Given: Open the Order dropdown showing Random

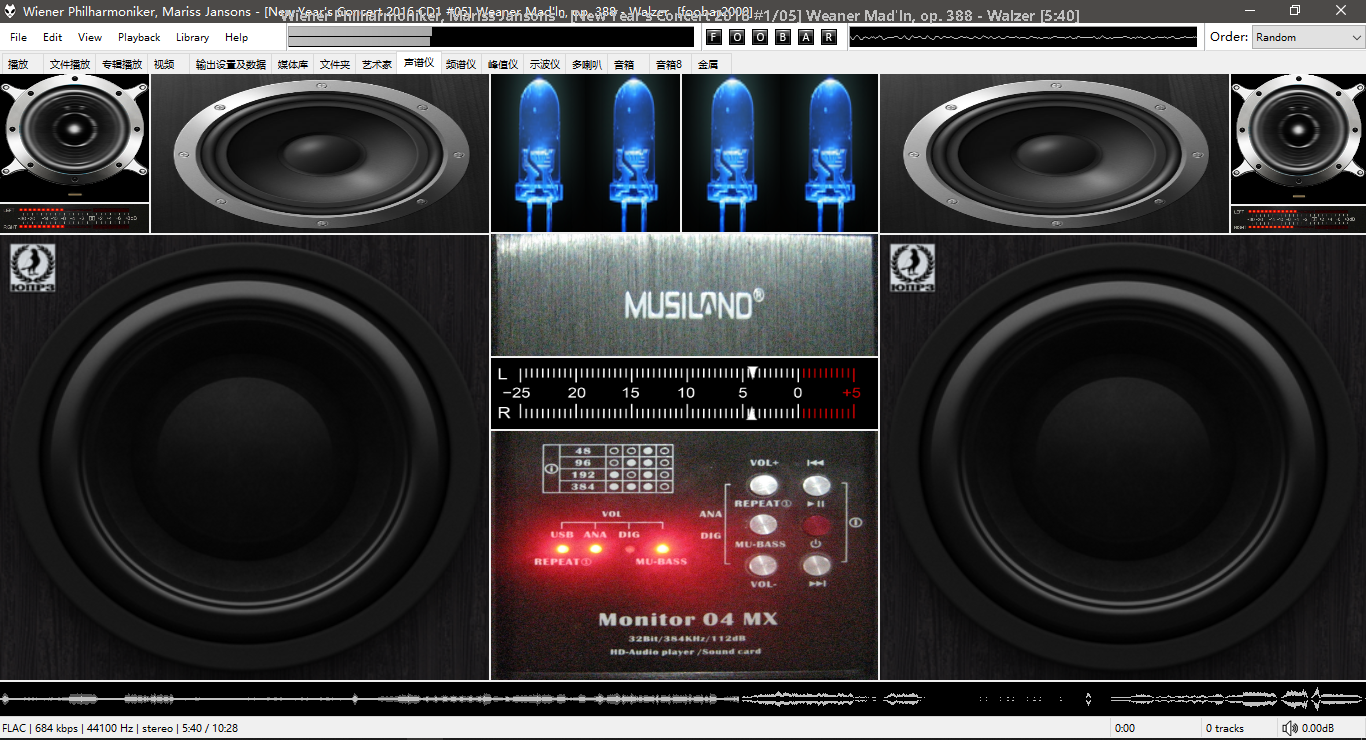Looking at the screenshot, I should pos(1307,37).
